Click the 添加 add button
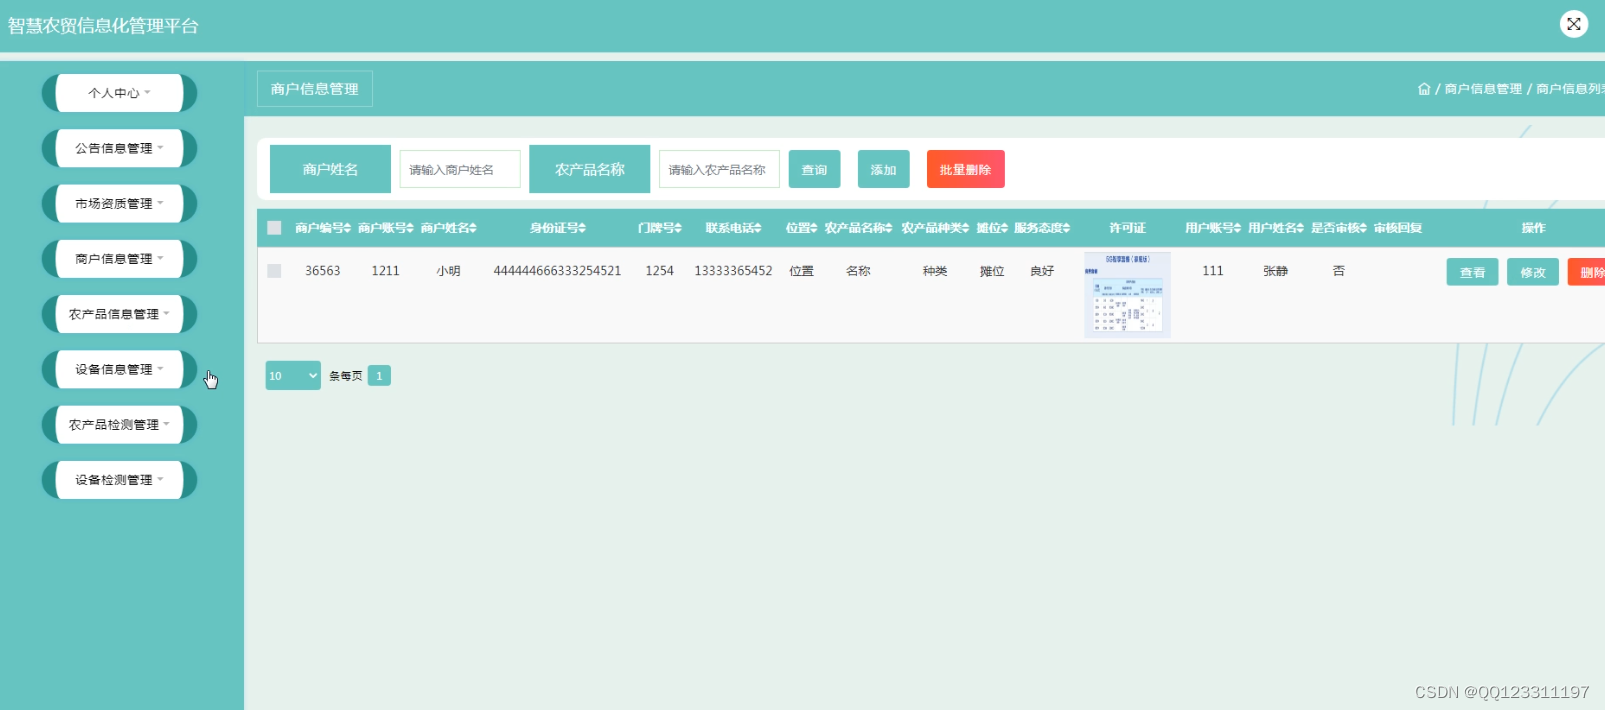 pos(884,169)
